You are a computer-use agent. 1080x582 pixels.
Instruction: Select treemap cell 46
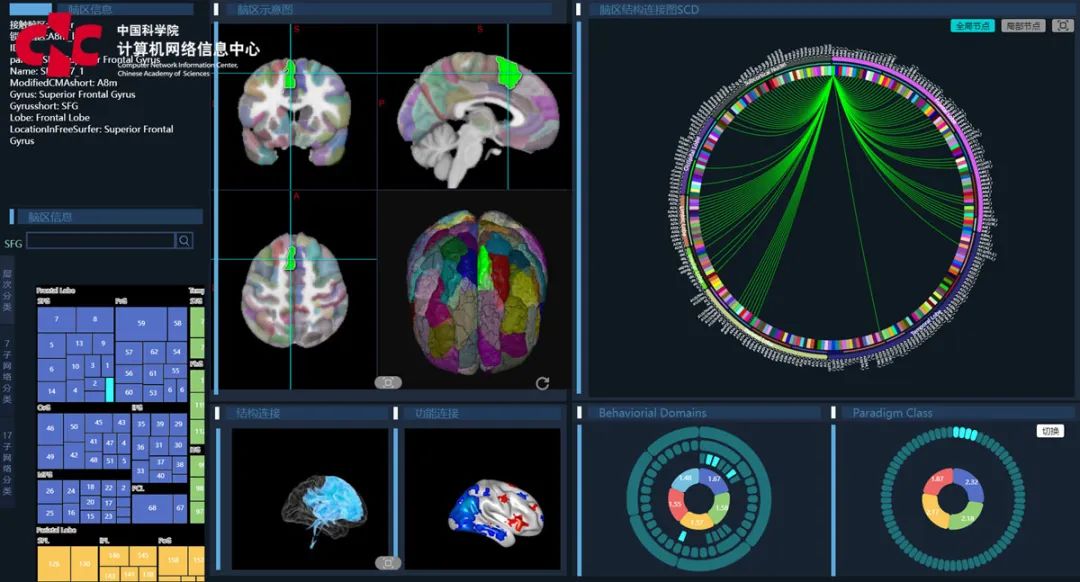[x=50, y=430]
